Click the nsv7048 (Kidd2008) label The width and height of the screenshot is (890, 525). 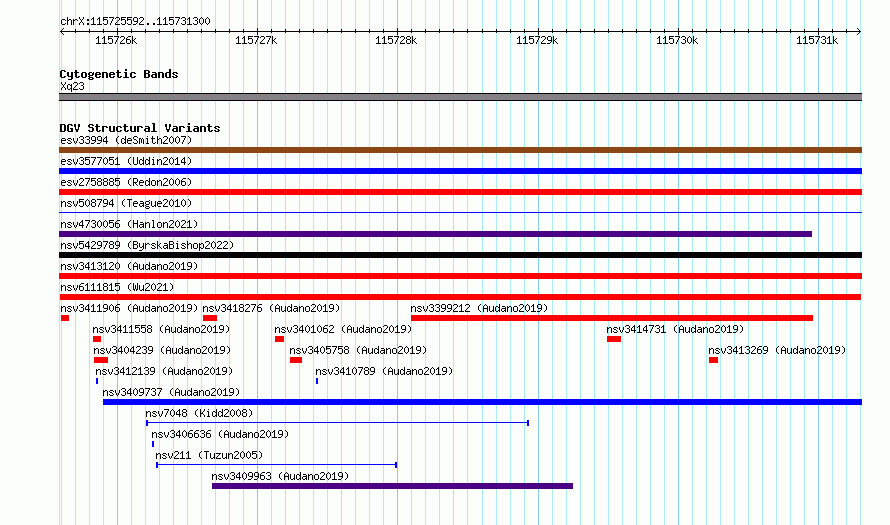199,413
